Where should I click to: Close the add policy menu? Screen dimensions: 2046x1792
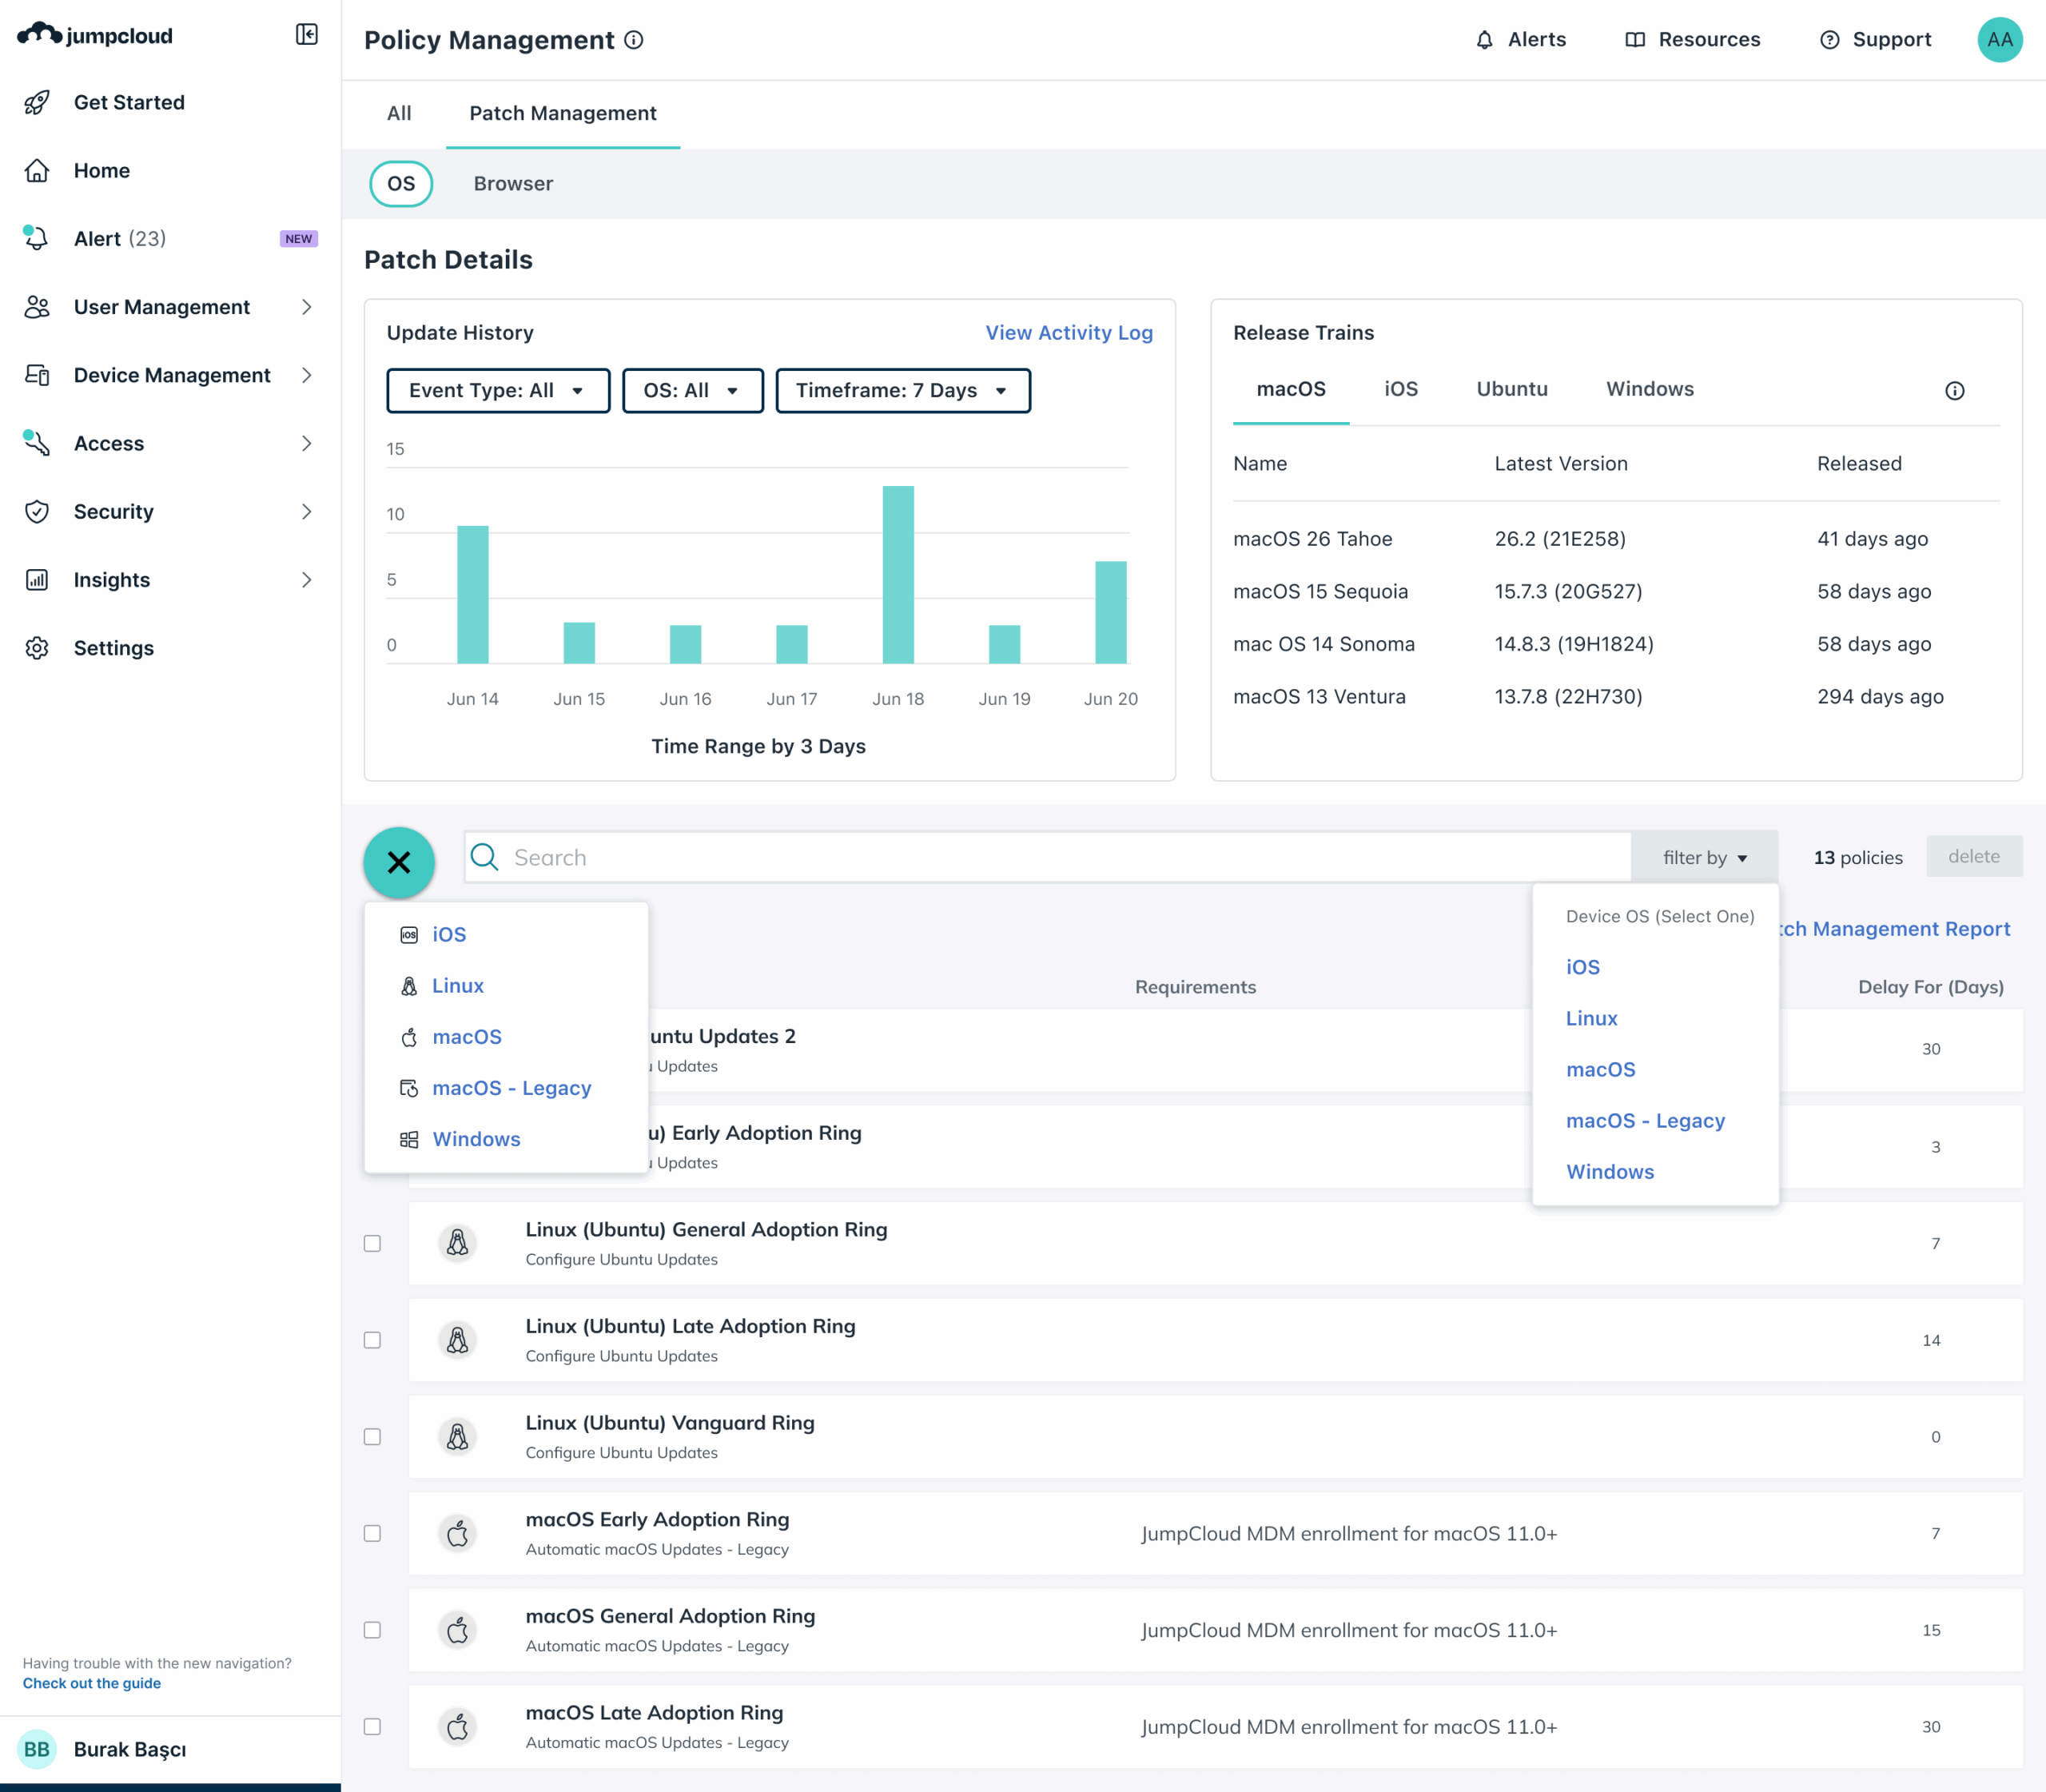point(399,862)
